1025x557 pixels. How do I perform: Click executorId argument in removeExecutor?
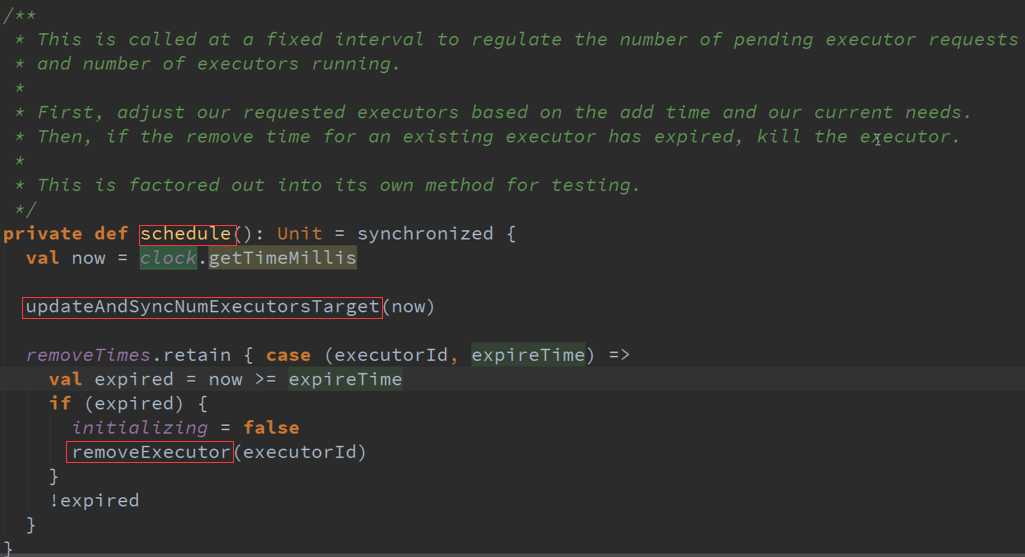[299, 452]
